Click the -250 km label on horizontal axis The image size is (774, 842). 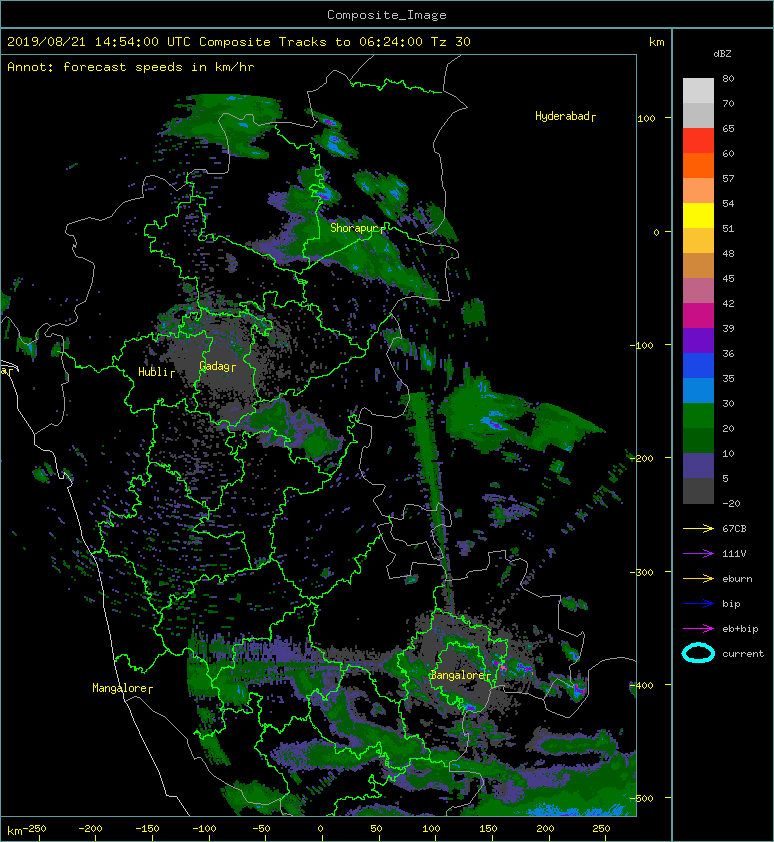(x=36, y=829)
